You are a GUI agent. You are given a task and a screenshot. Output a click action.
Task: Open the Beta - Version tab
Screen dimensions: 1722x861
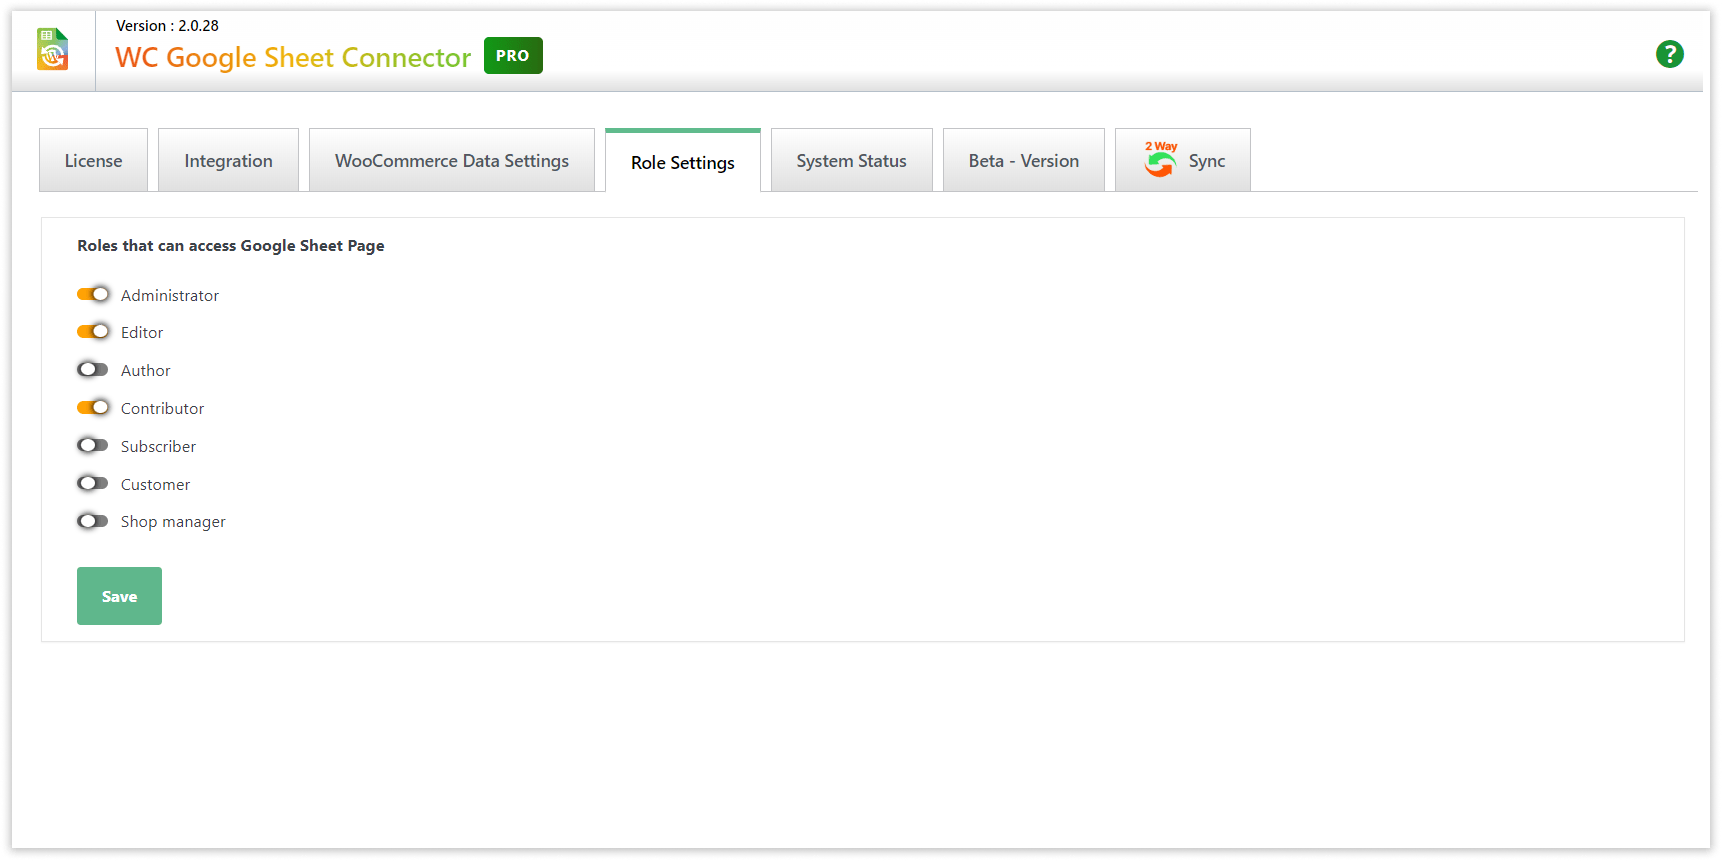tap(1024, 160)
